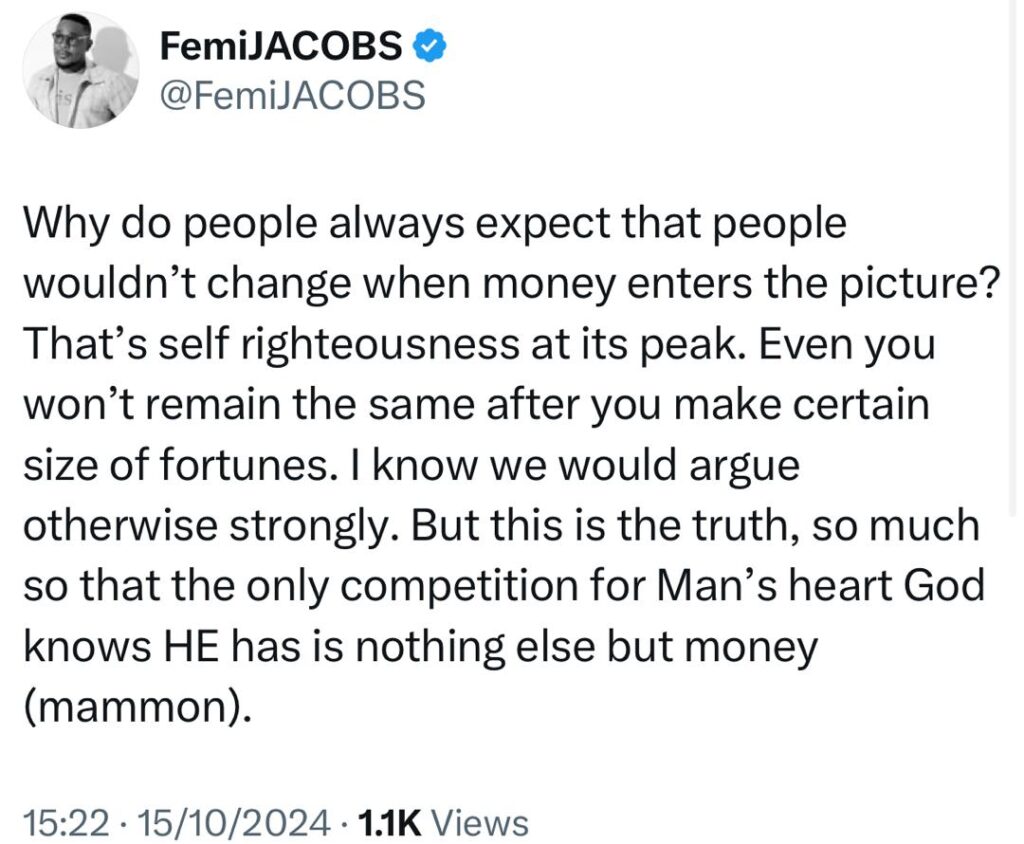1024x844 pixels.
Task: Click the word (mammon) in tweet
Action: (137, 707)
